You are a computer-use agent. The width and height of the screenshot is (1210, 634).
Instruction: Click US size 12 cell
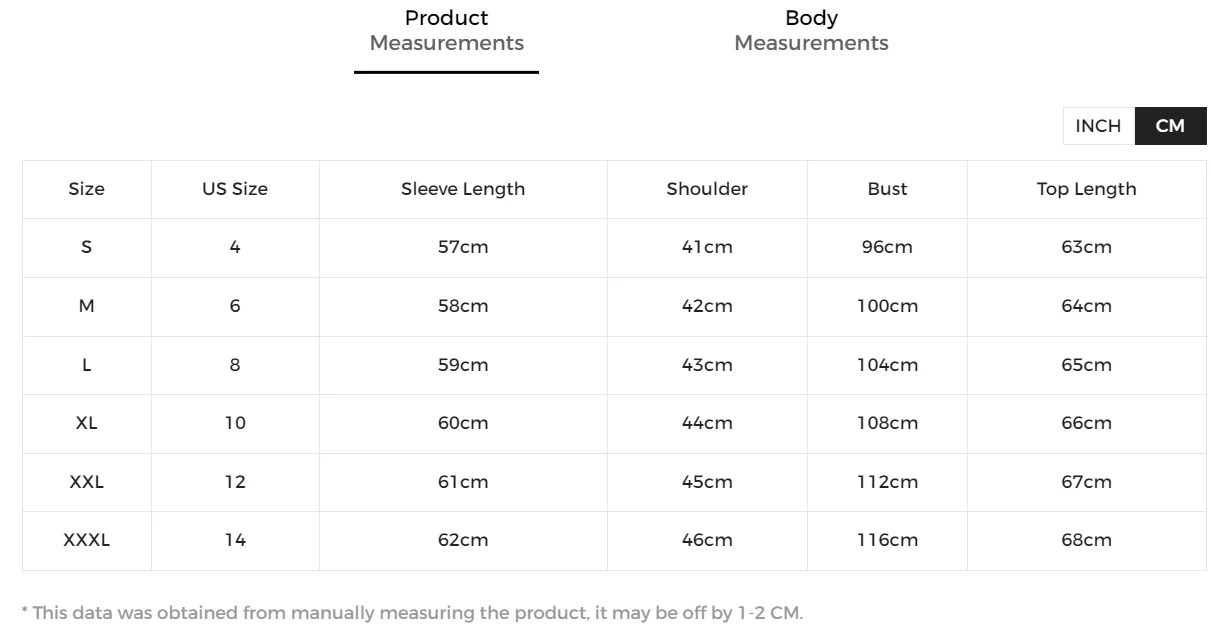(x=235, y=482)
